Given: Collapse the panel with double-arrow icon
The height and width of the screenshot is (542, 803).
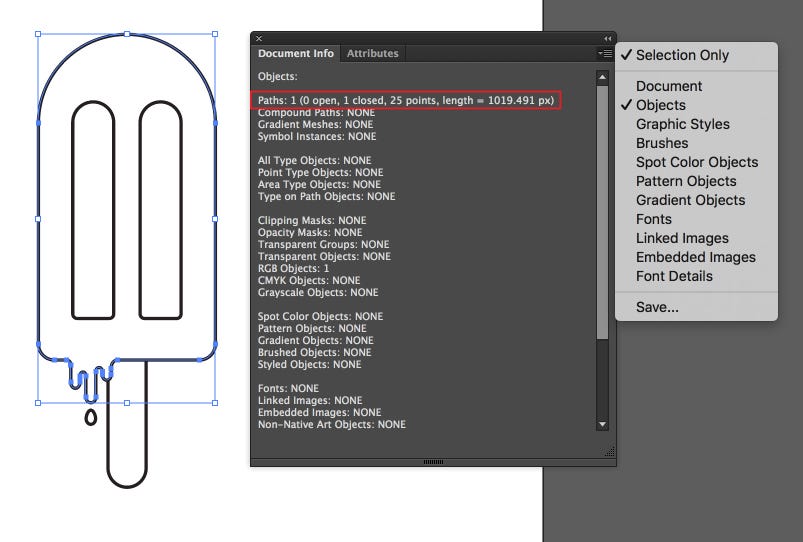Looking at the screenshot, I should [607, 38].
